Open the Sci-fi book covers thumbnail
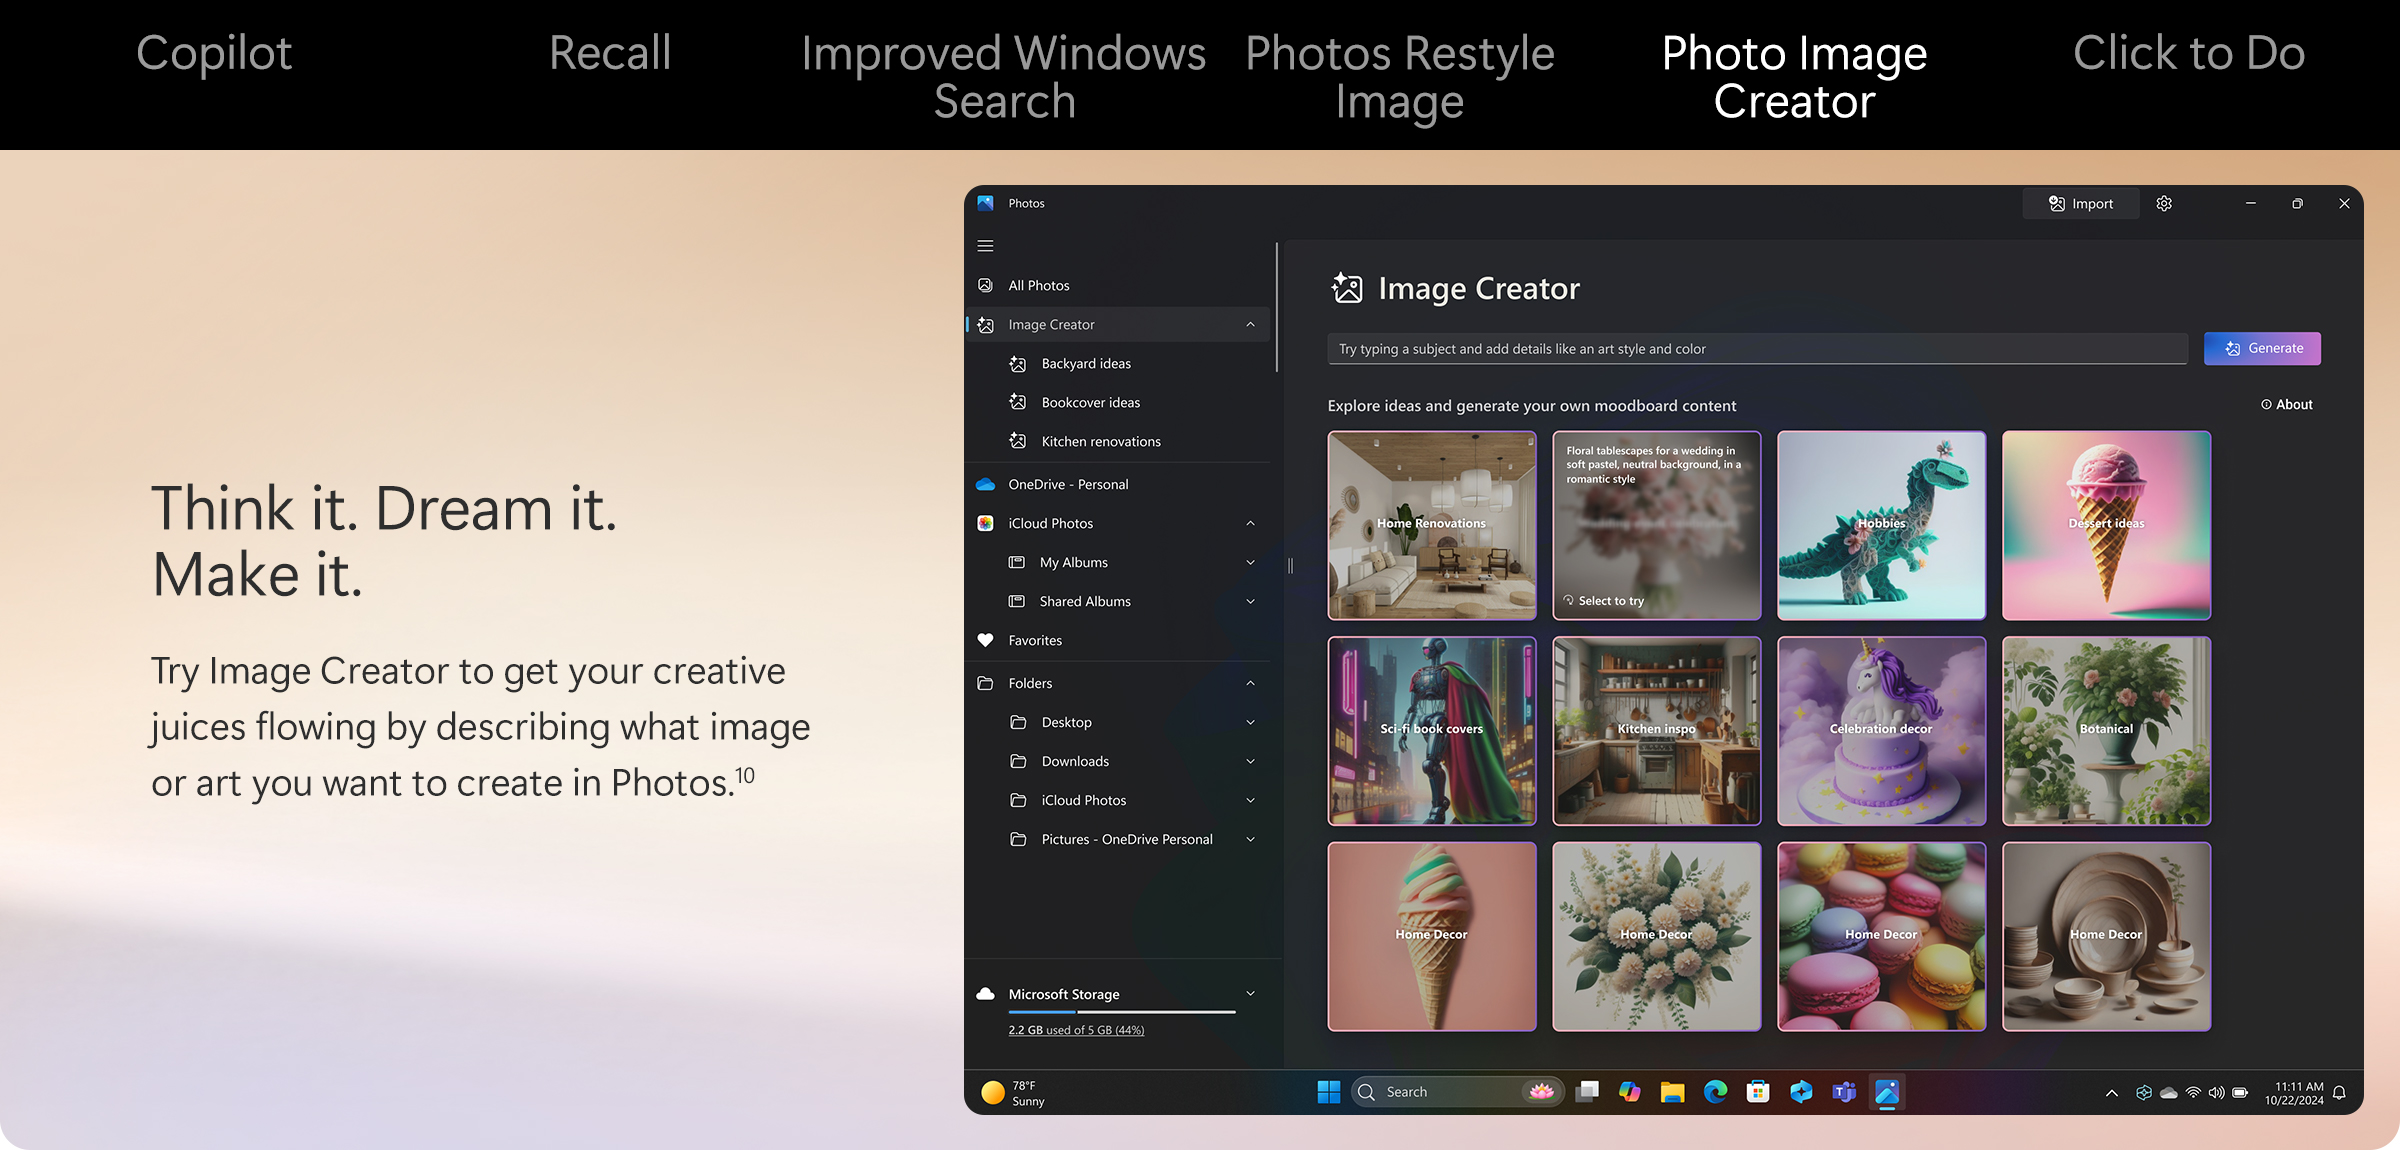The width and height of the screenshot is (2400, 1150). (x=1432, y=731)
